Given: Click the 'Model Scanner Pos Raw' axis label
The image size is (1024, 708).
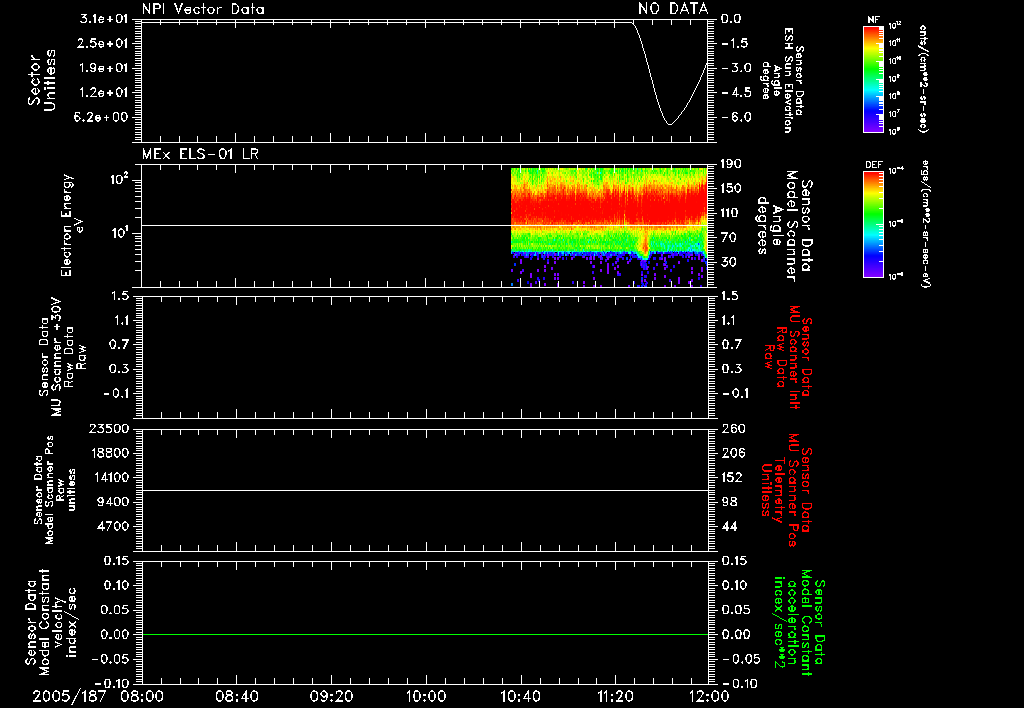Looking at the screenshot, I should [55, 490].
